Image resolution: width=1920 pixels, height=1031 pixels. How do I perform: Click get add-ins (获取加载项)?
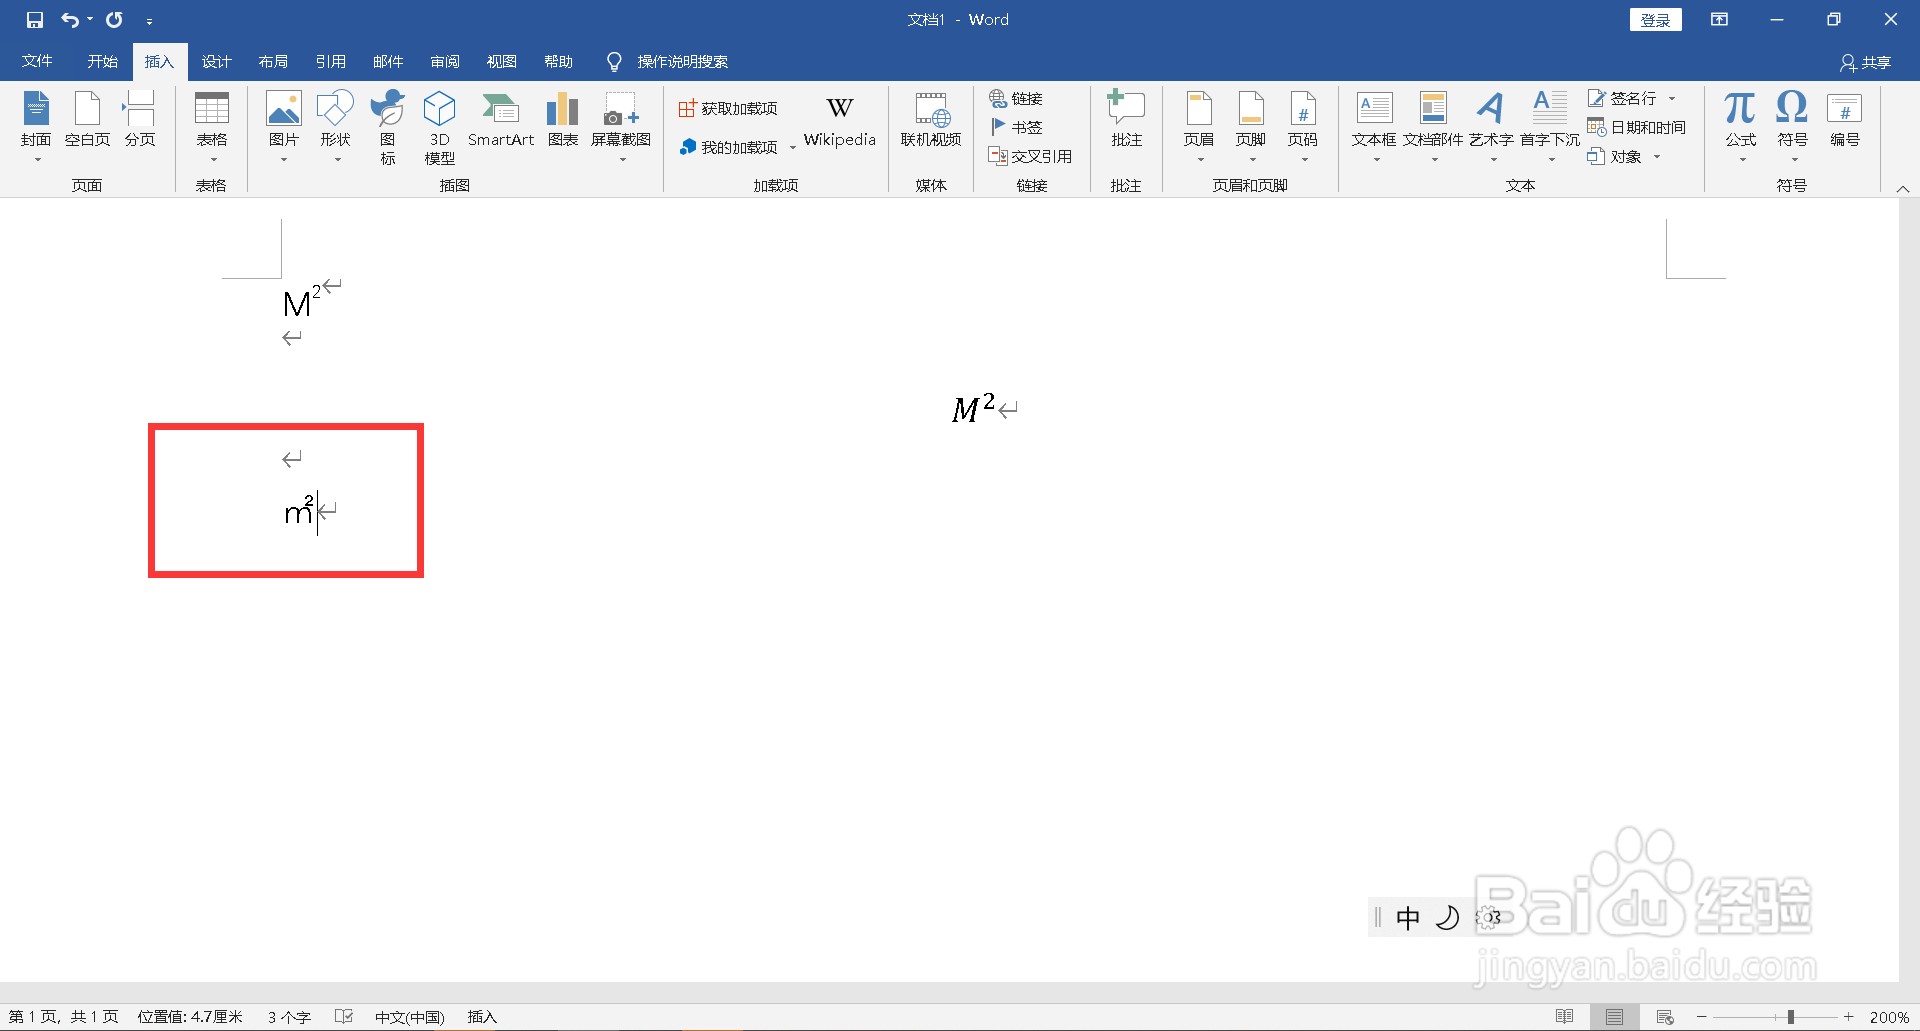click(x=728, y=108)
